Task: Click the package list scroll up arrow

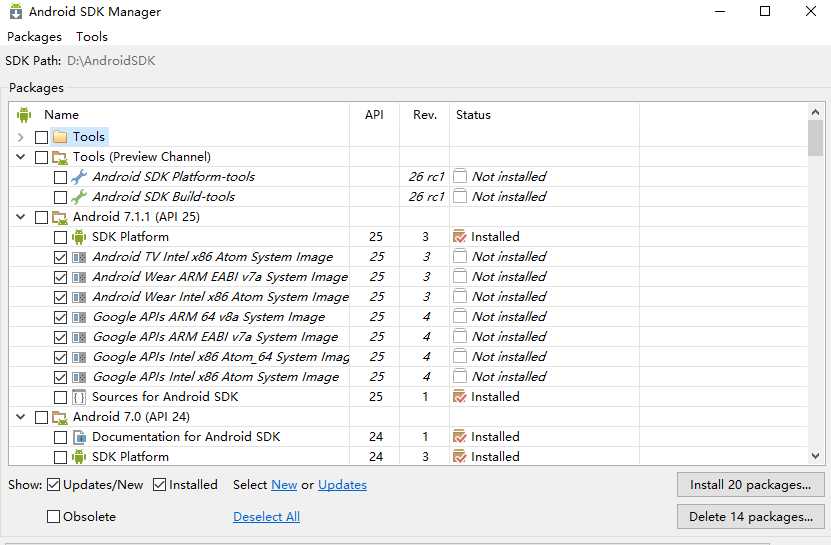Action: [815, 112]
